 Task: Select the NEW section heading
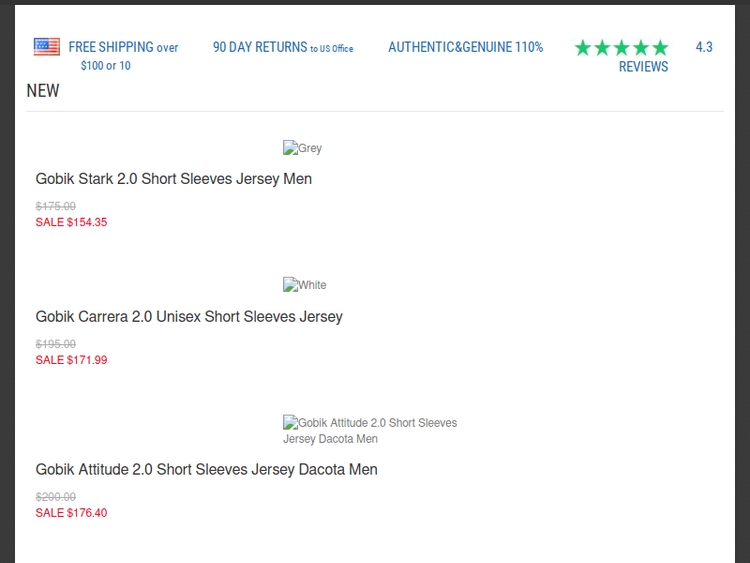pos(43,91)
